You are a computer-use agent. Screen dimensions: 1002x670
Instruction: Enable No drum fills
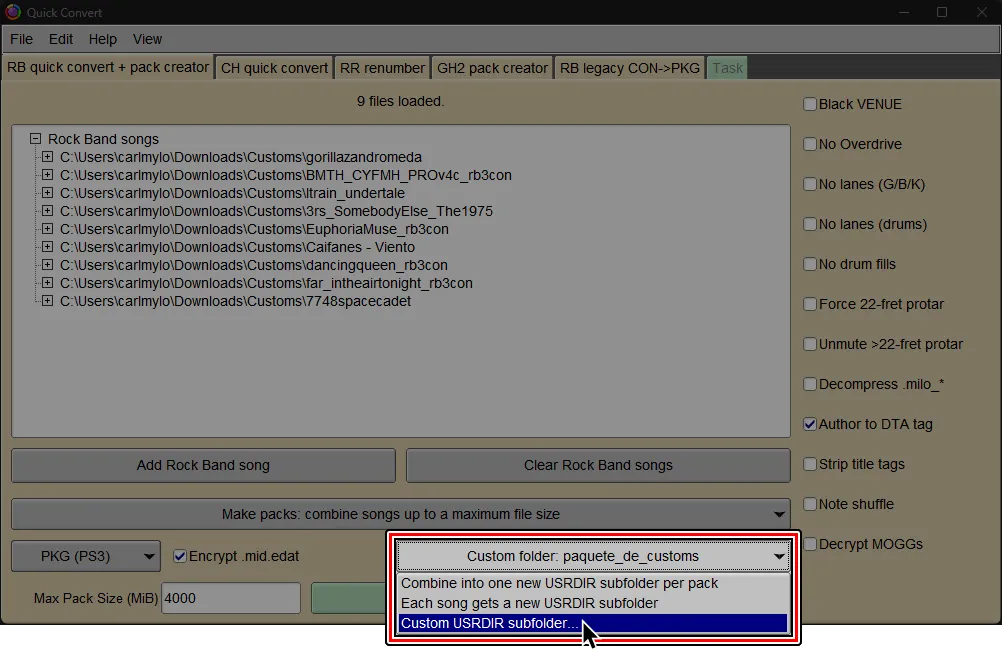click(809, 264)
